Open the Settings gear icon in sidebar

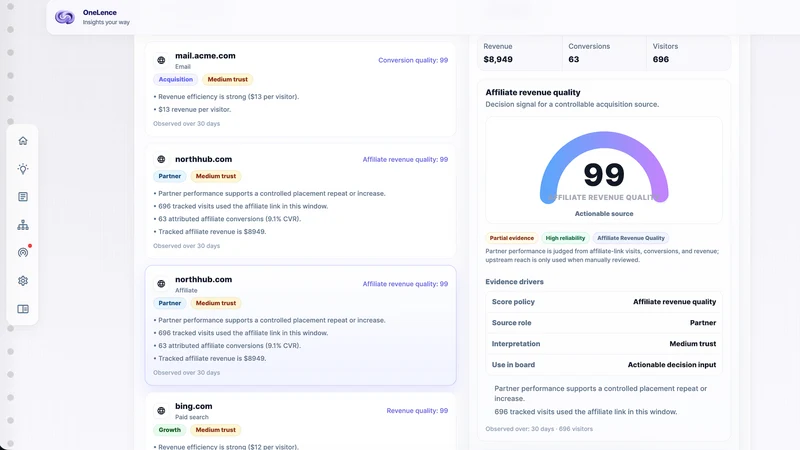[23, 281]
